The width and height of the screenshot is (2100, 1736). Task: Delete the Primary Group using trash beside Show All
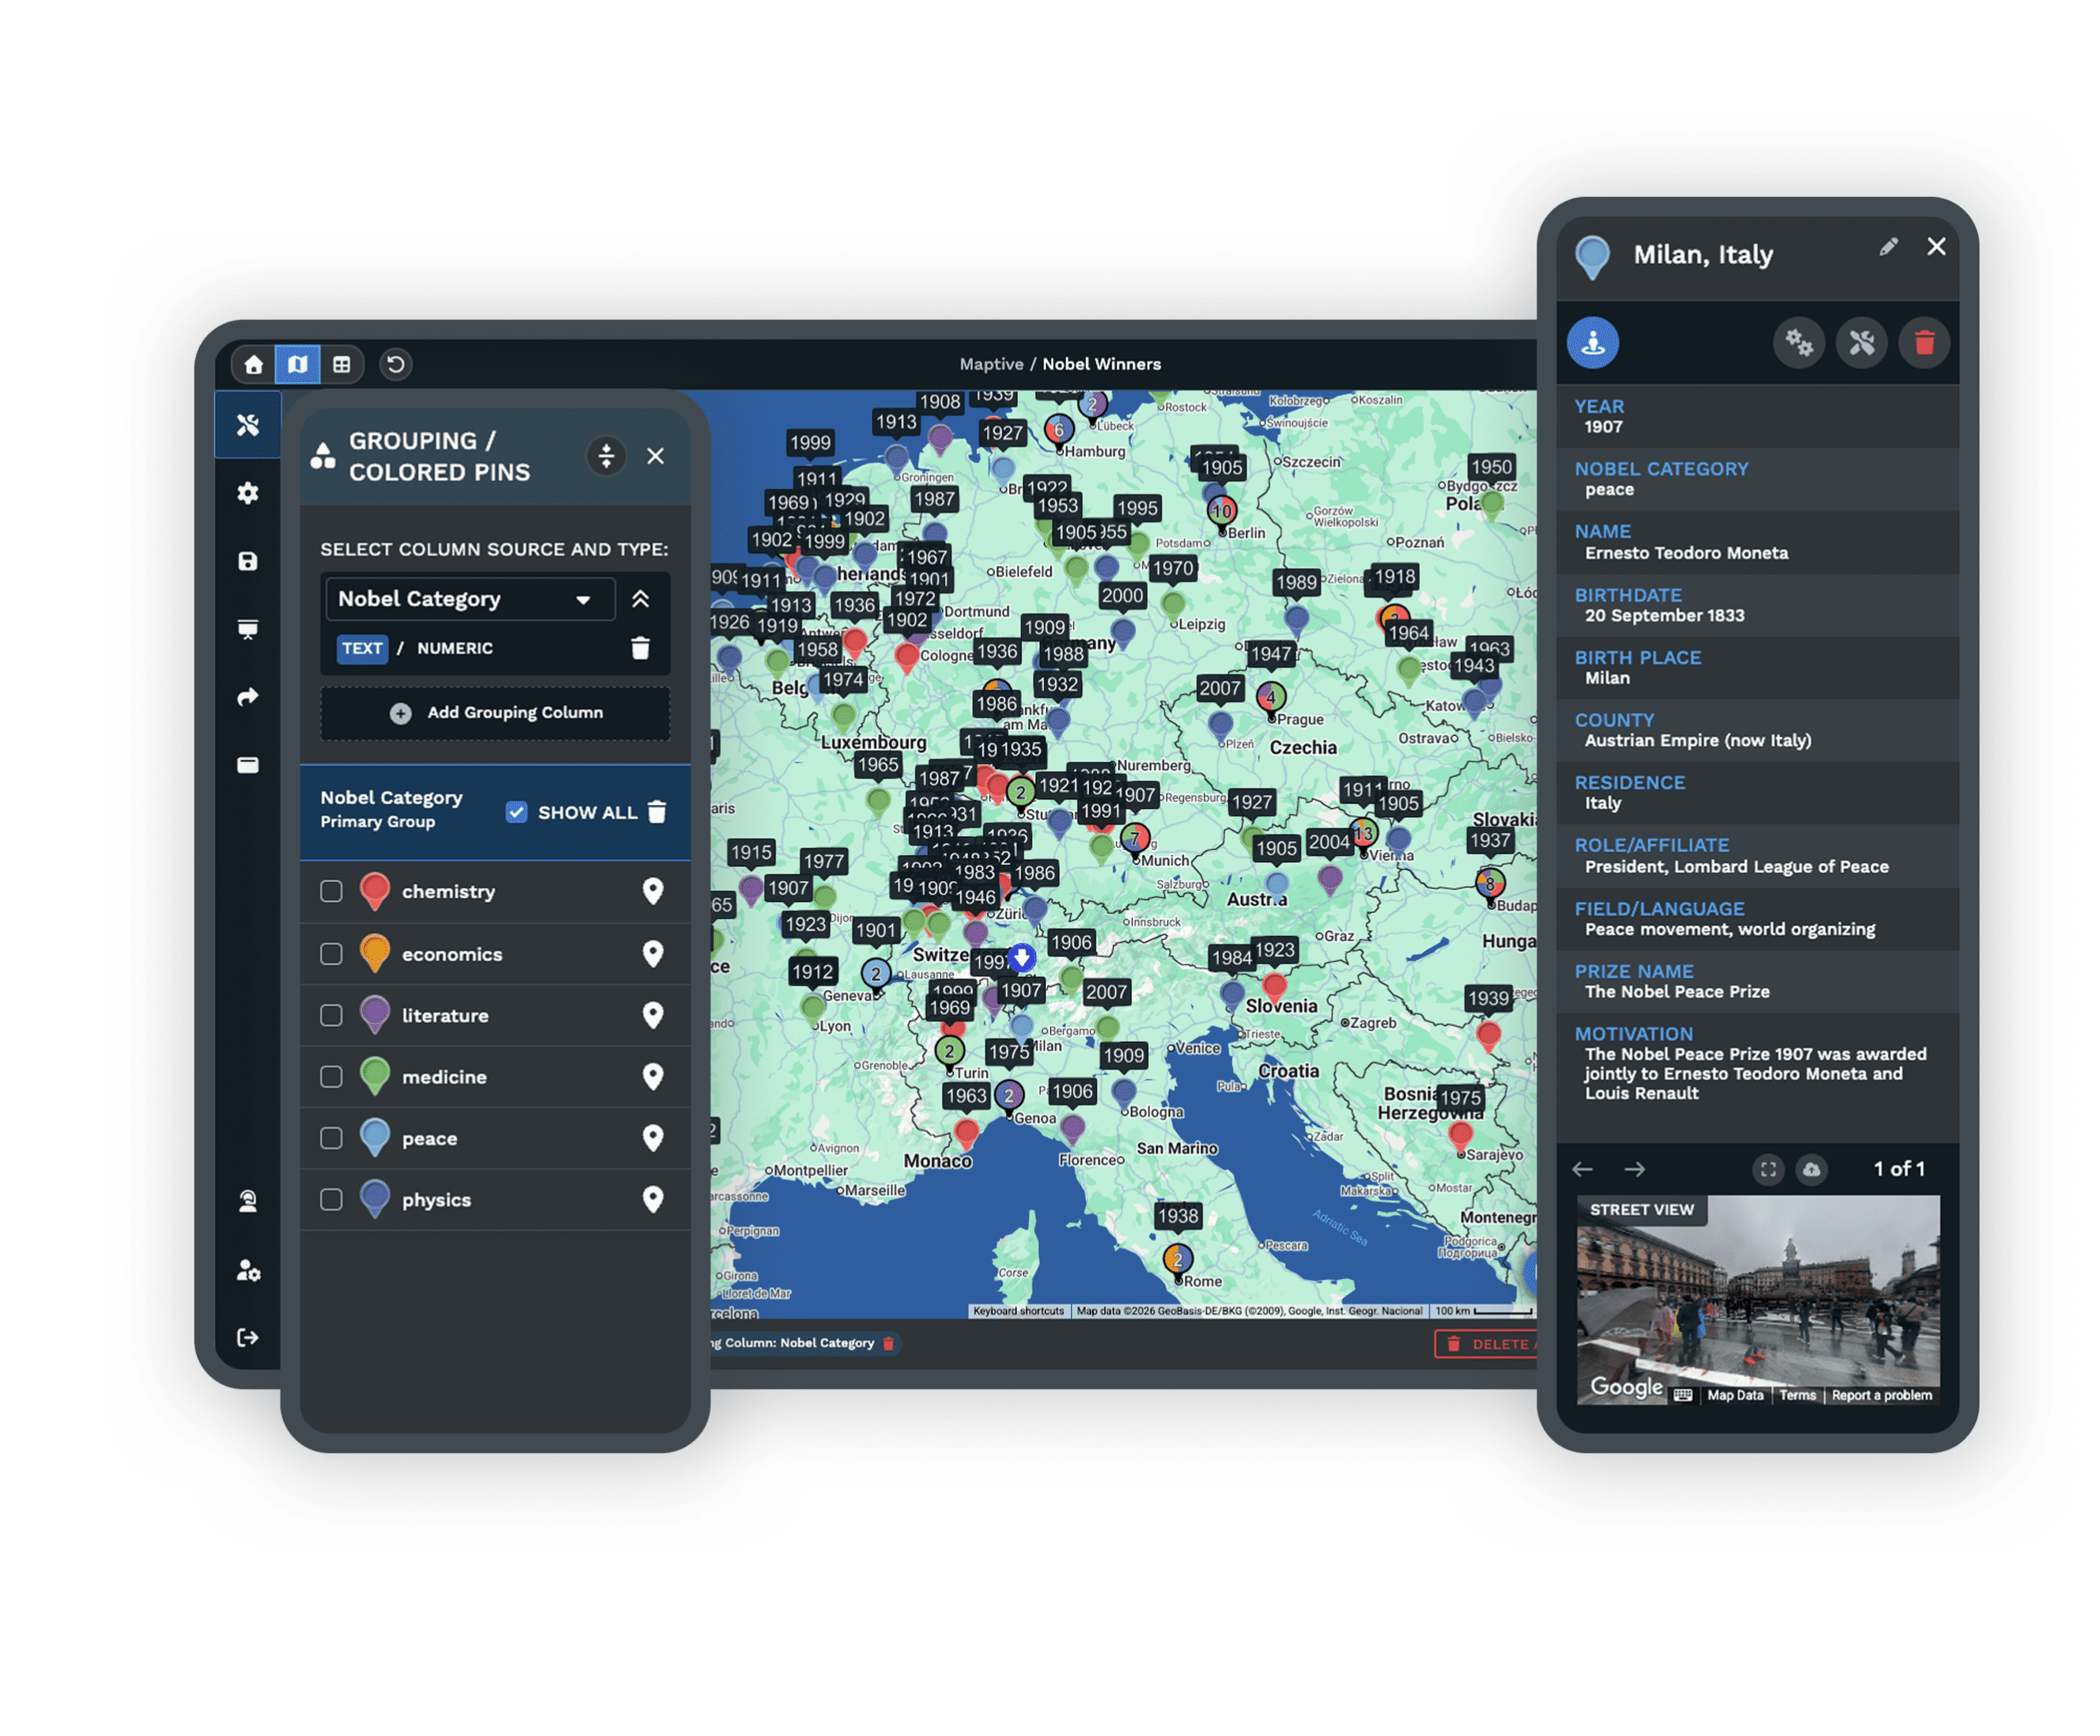pyautogui.click(x=657, y=812)
